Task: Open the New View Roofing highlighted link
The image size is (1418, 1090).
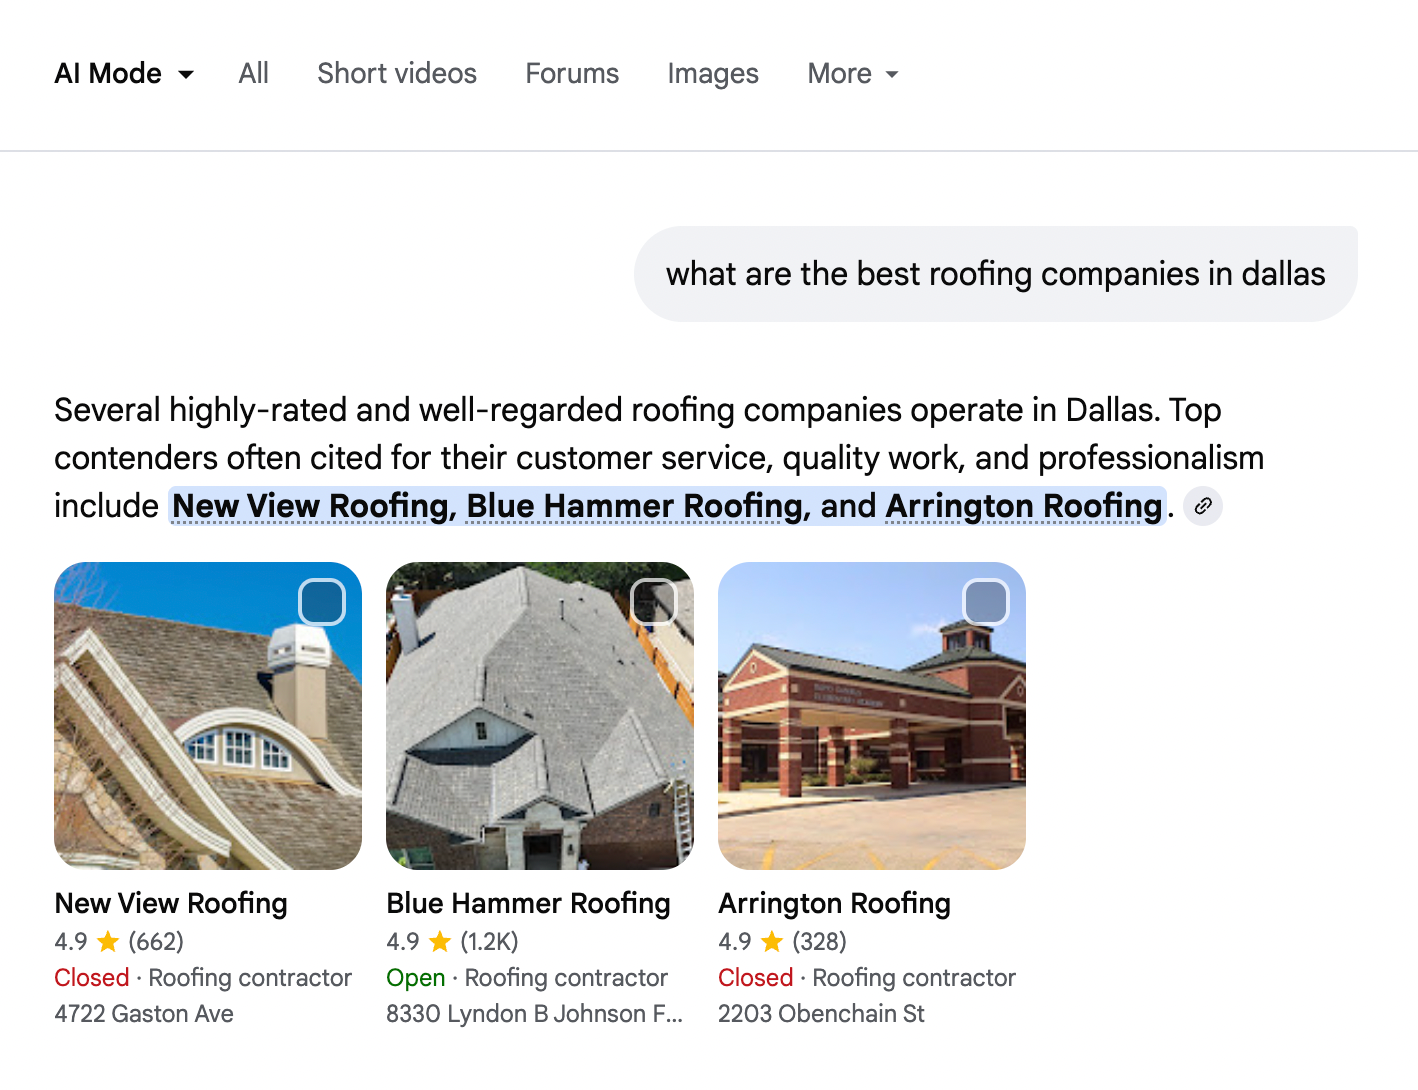Action: coord(308,506)
